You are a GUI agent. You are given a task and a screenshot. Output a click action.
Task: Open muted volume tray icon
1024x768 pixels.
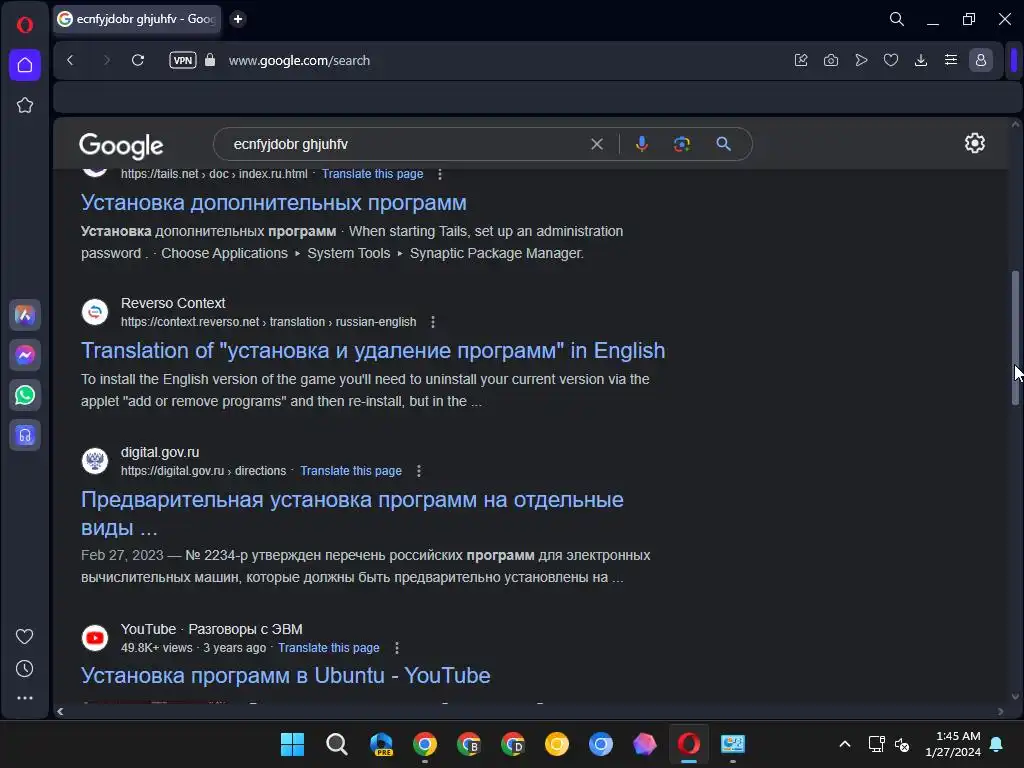(902, 744)
